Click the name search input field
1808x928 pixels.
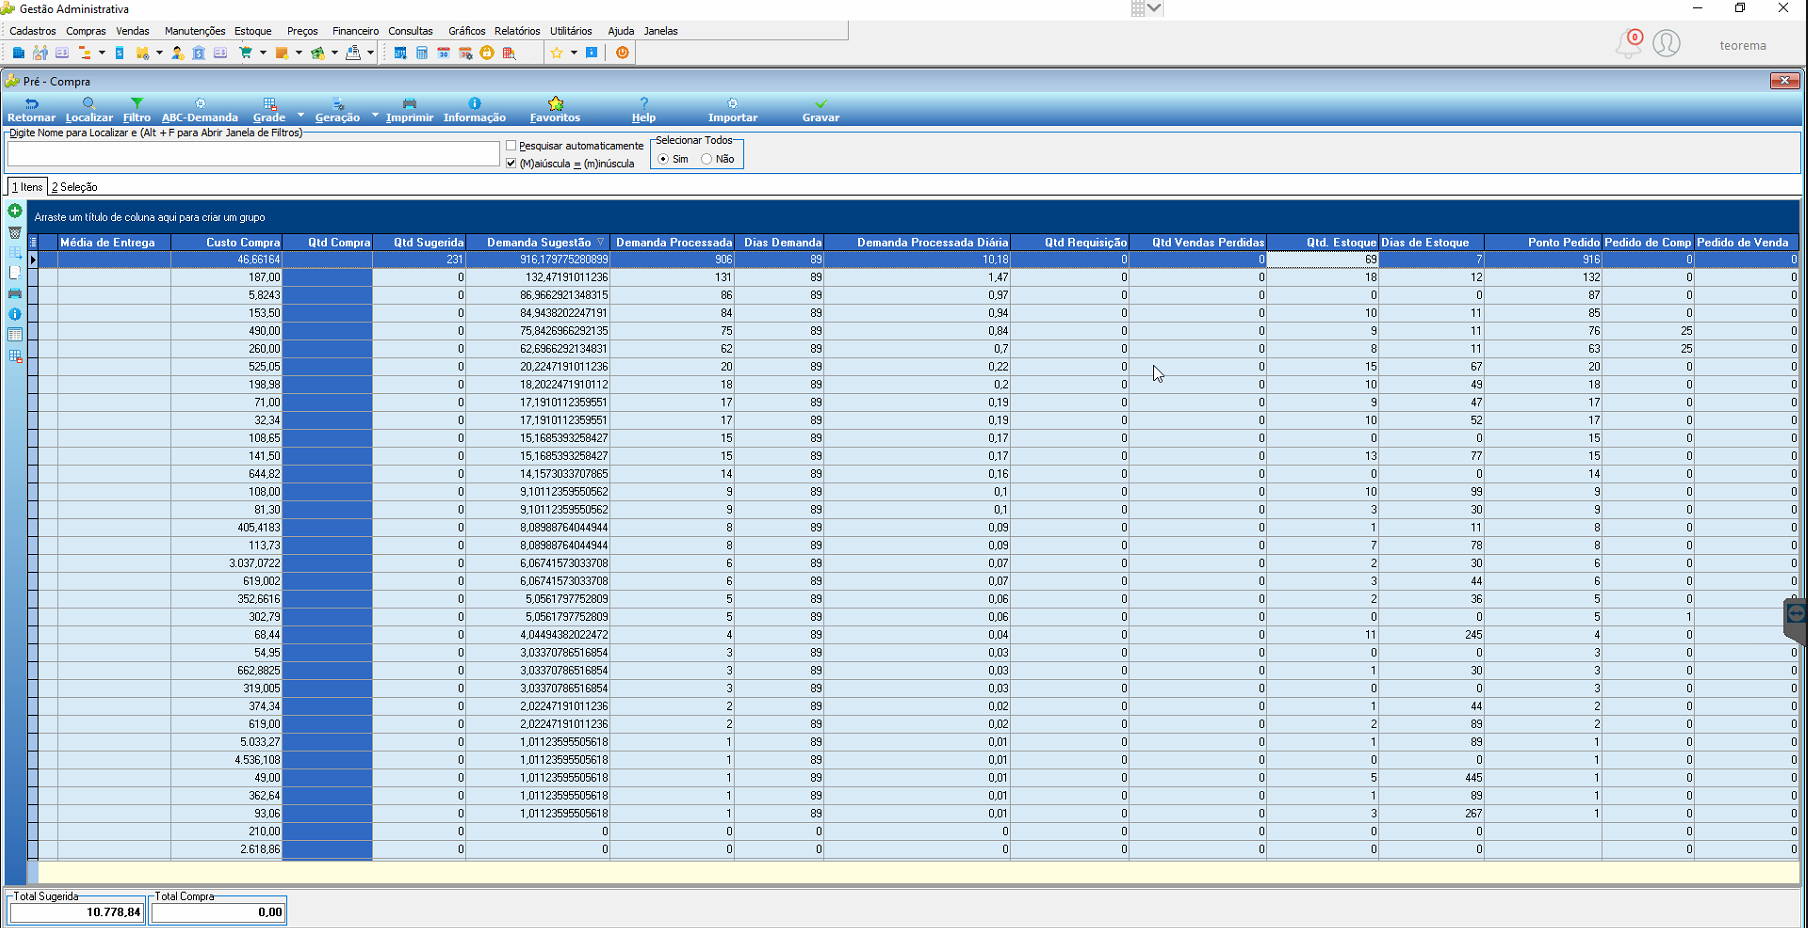point(253,153)
